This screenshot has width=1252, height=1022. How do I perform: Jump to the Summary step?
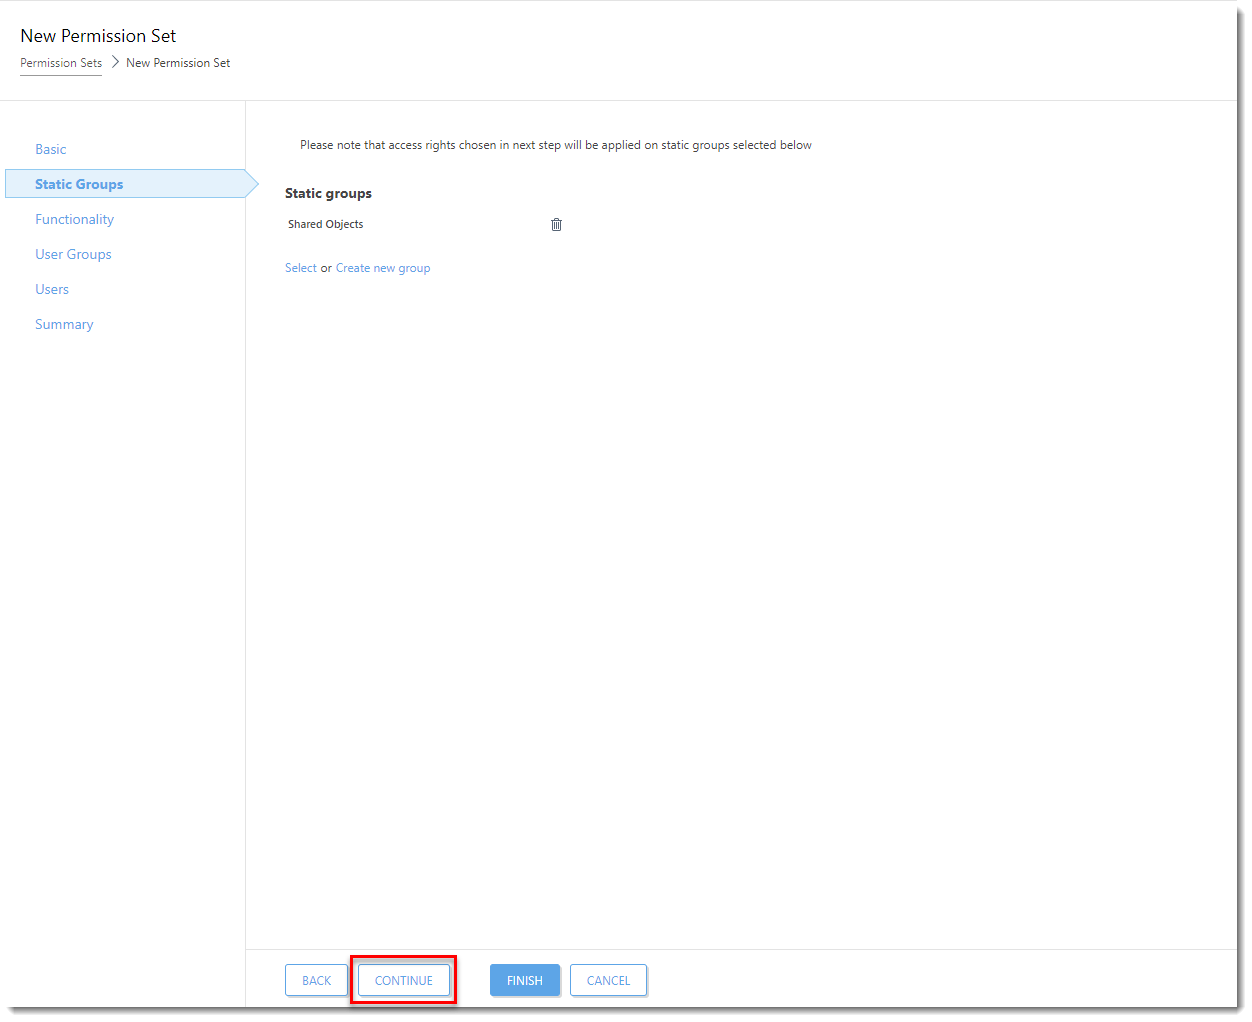64,324
